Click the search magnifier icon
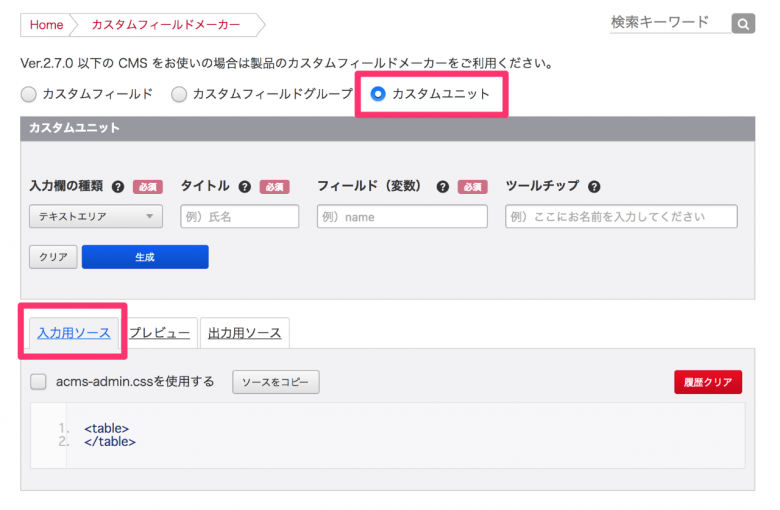This screenshot has height=510, width=780. click(x=743, y=23)
